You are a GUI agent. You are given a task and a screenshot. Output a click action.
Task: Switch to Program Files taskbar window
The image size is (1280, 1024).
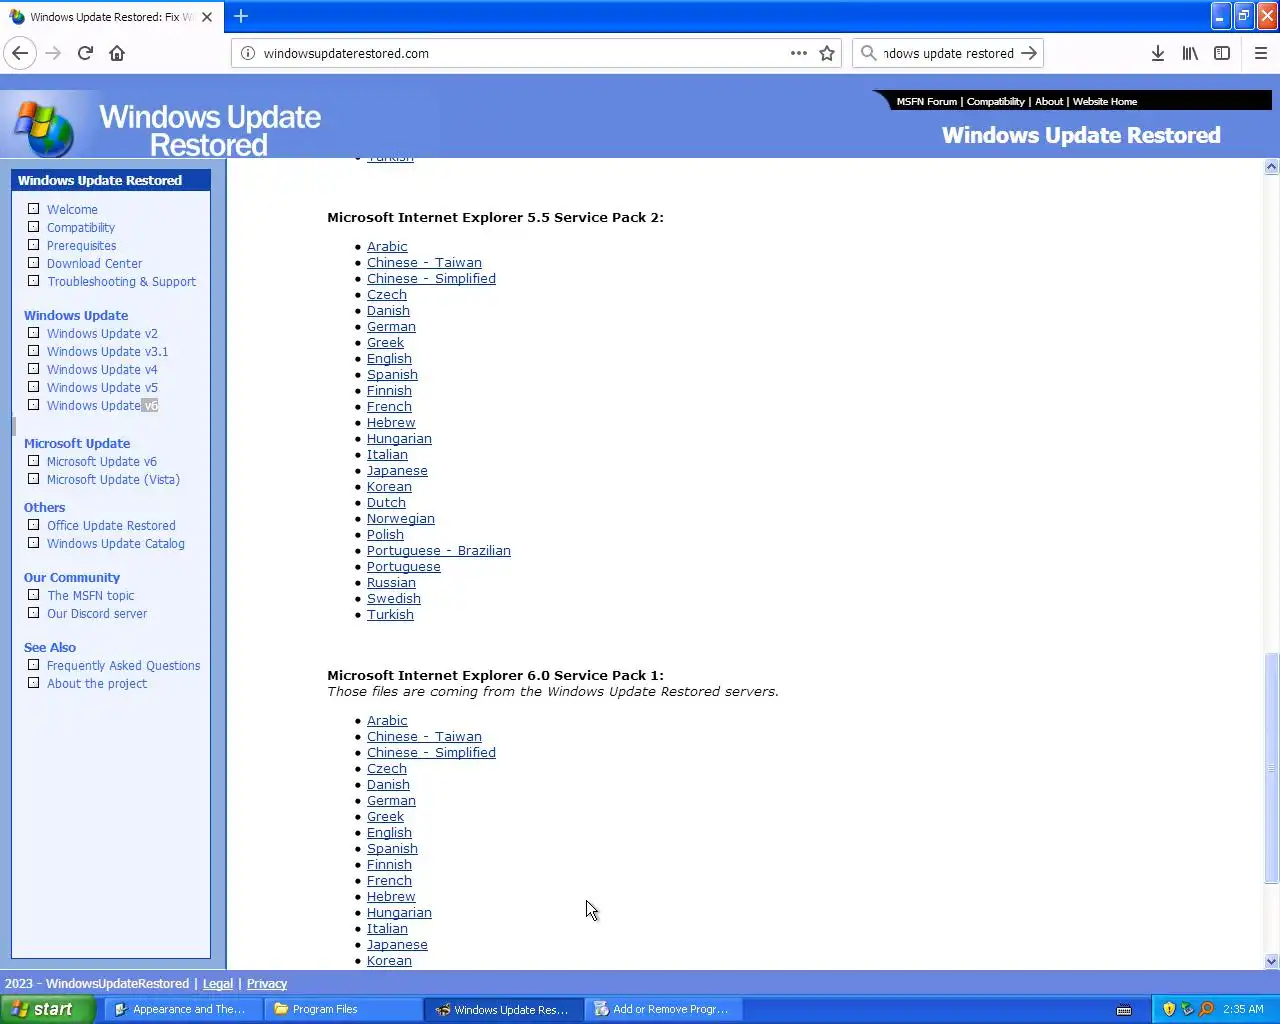coord(343,1009)
